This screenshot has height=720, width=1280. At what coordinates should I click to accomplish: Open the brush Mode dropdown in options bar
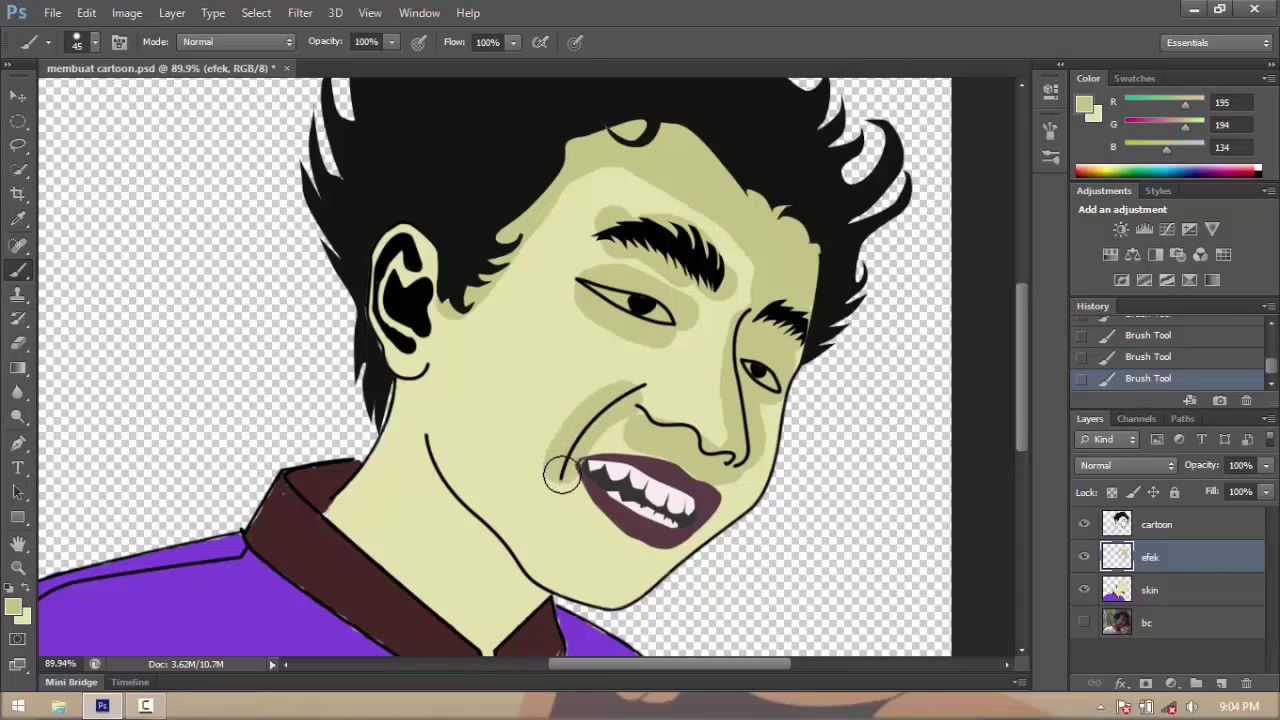click(237, 42)
